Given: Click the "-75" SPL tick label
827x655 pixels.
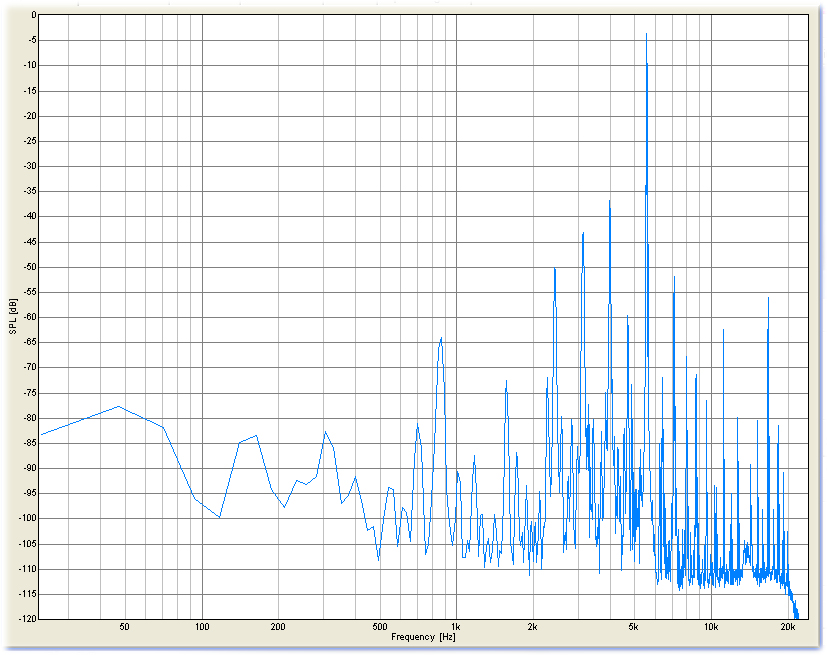Looking at the screenshot, I should (29, 393).
